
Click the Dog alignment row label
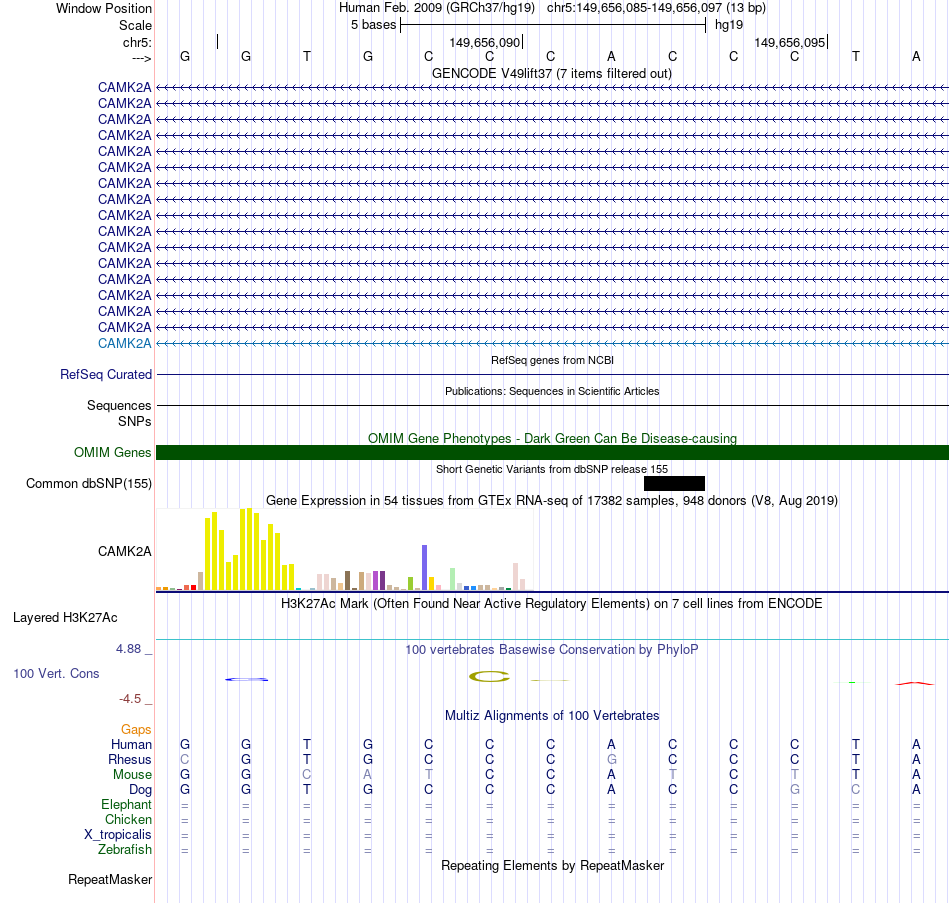click(141, 790)
